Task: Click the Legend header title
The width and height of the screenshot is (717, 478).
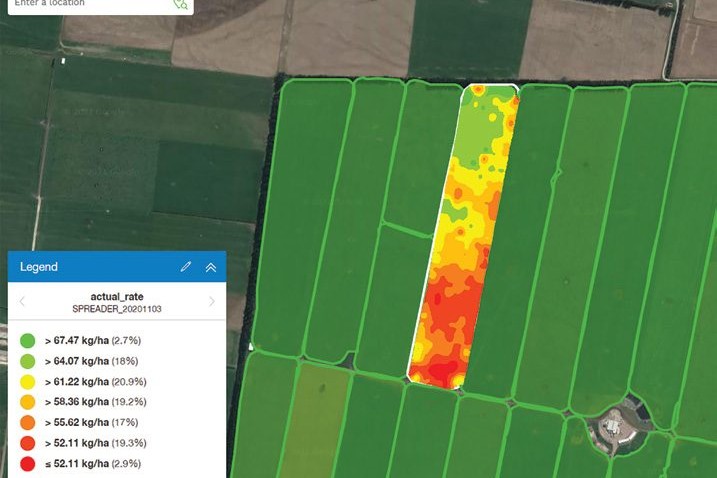Action: 39,267
